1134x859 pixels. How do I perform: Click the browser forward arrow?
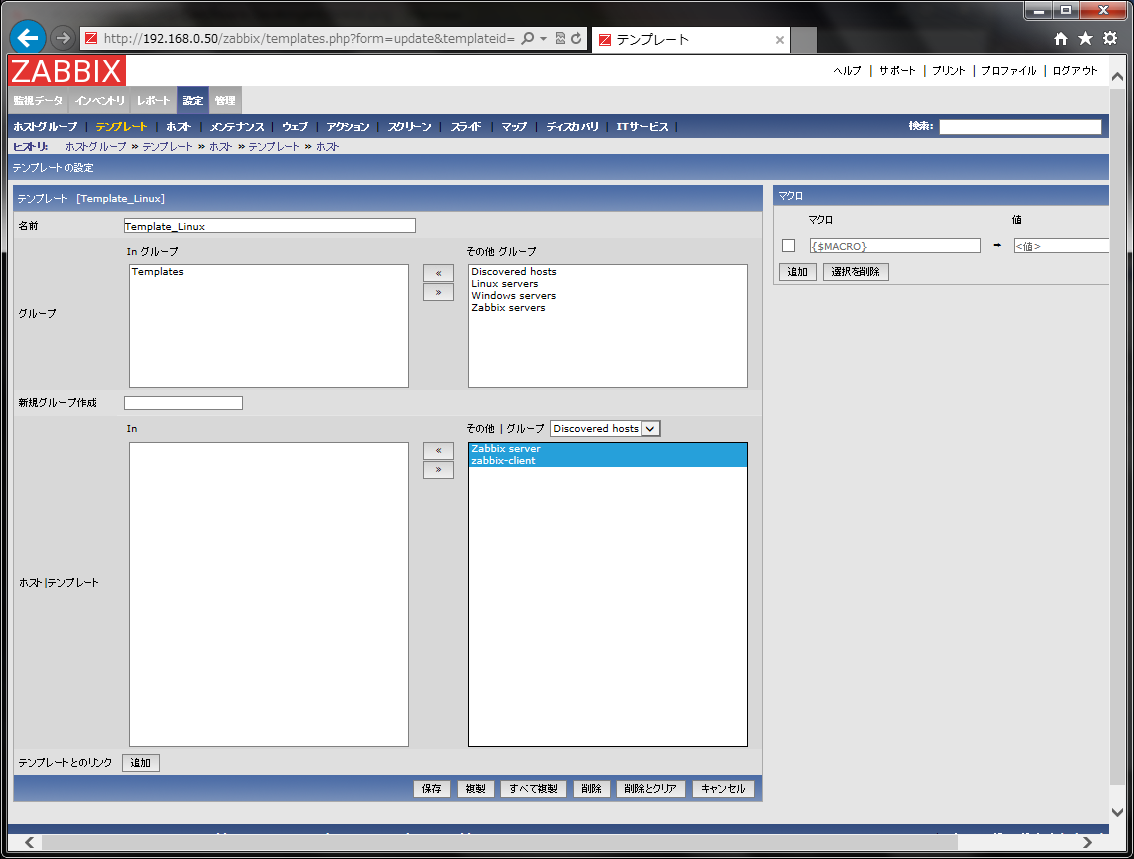click(x=63, y=38)
